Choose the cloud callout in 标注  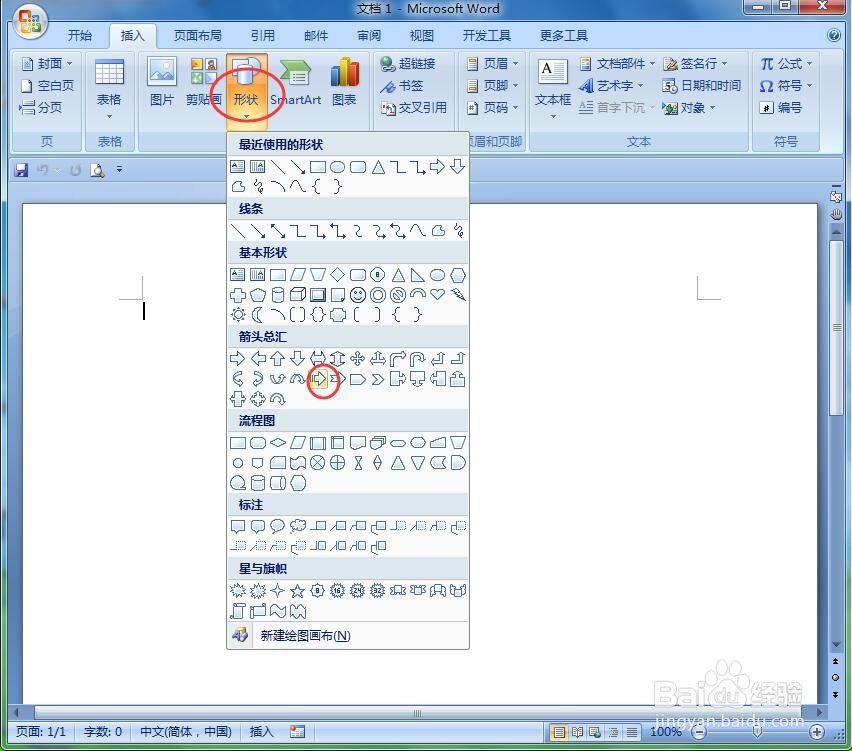[x=297, y=526]
